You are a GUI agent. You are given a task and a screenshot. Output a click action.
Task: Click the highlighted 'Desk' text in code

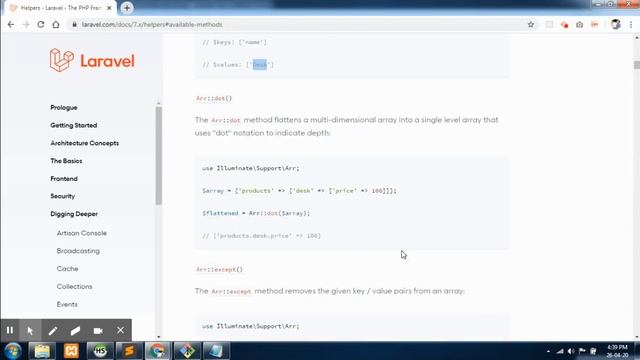(260, 64)
